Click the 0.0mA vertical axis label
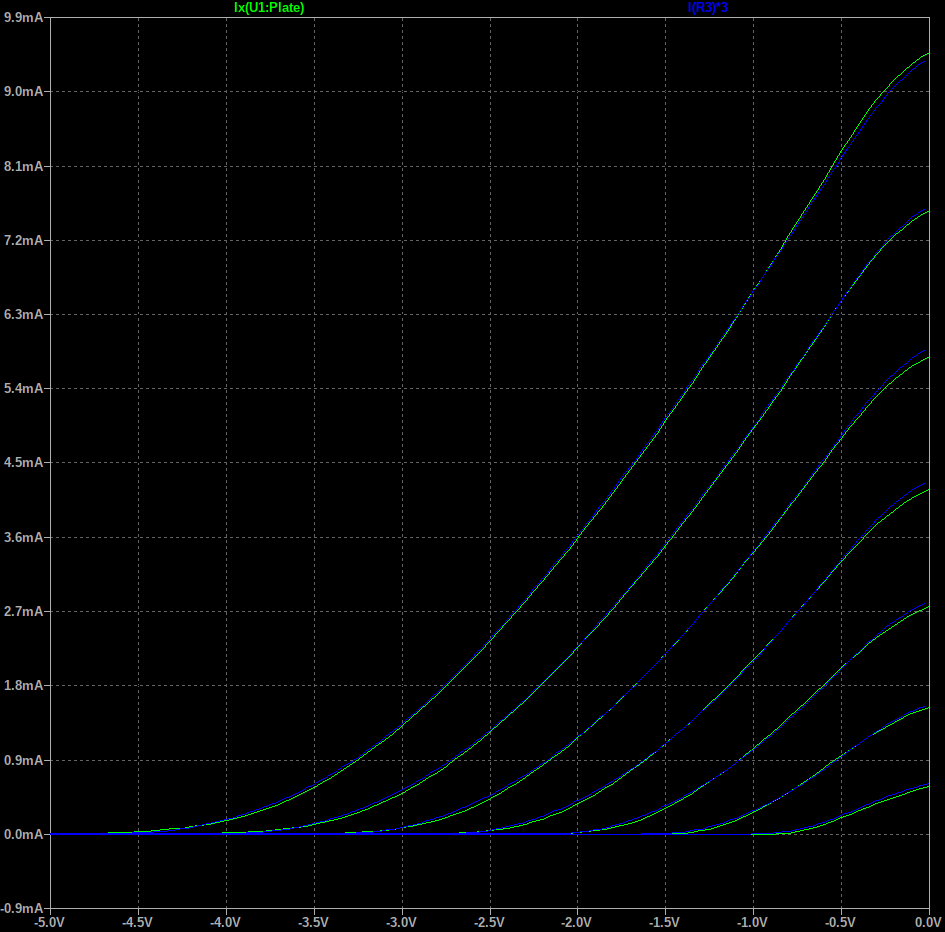This screenshot has width=945, height=932. point(24,834)
